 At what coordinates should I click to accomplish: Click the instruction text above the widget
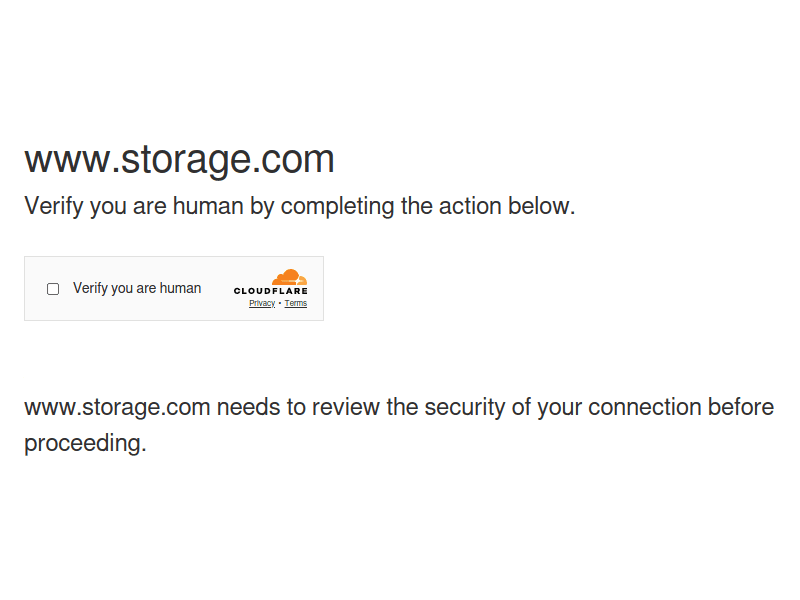(x=298, y=206)
